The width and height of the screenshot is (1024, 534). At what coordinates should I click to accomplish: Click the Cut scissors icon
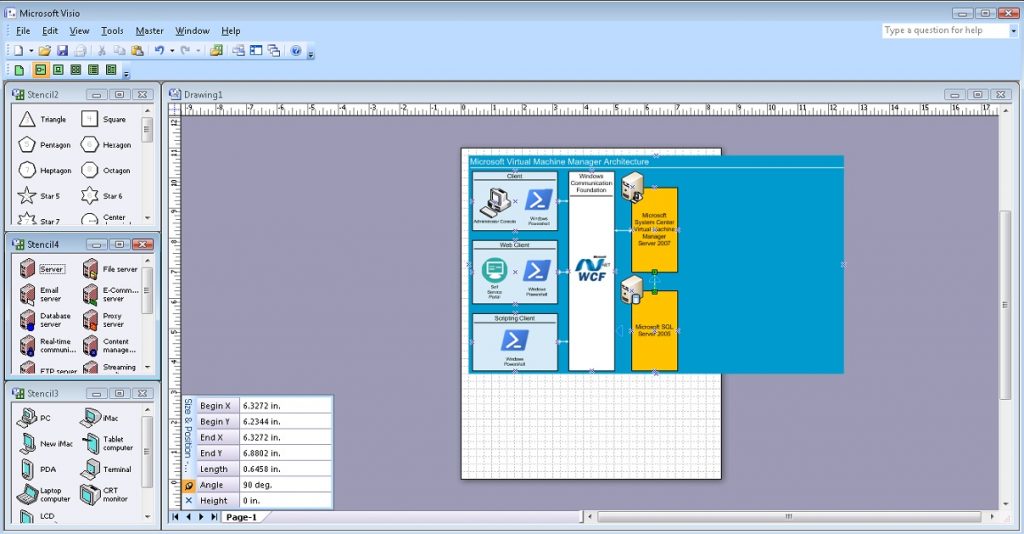click(102, 51)
